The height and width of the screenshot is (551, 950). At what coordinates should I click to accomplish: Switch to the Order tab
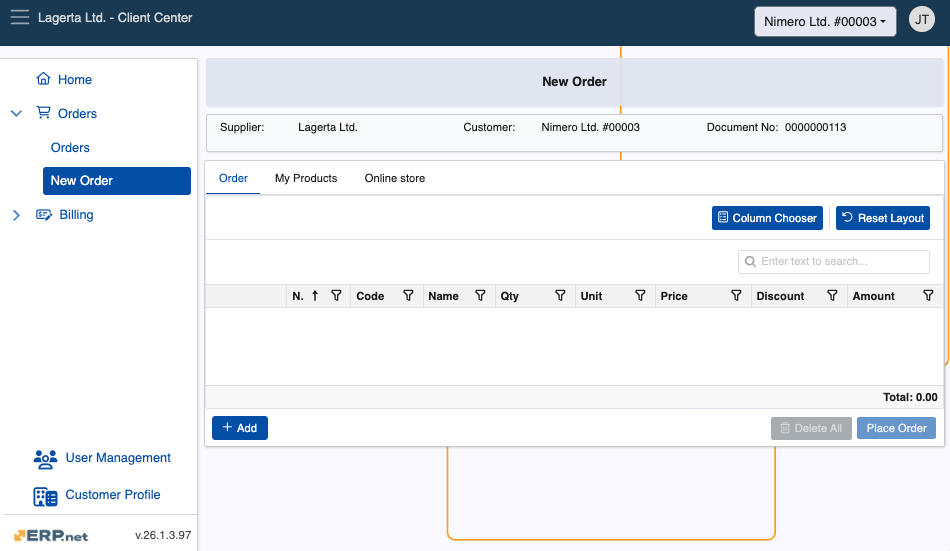click(233, 178)
